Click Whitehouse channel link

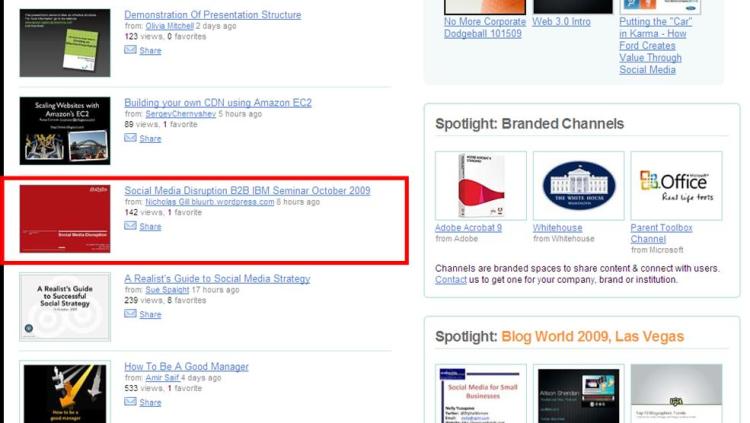click(x=558, y=228)
